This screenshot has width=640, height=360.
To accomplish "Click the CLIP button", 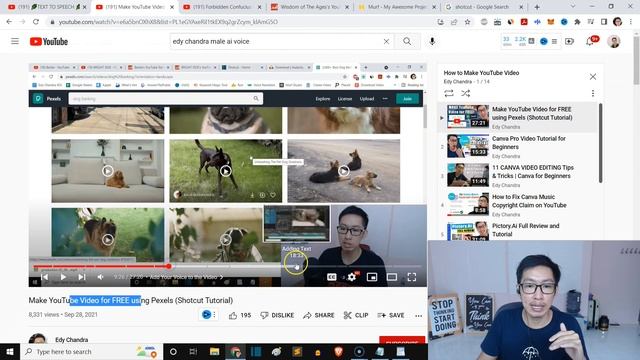I will click(x=356, y=315).
